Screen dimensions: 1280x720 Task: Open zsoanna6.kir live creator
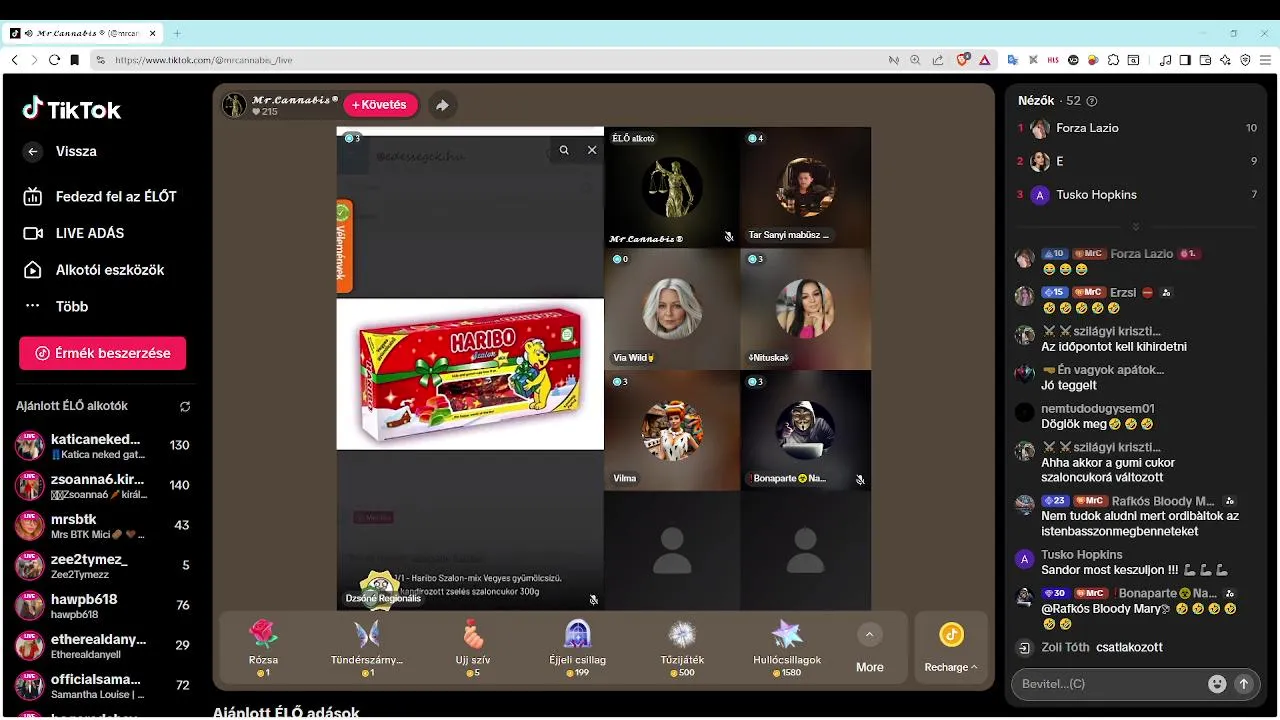(x=102, y=486)
